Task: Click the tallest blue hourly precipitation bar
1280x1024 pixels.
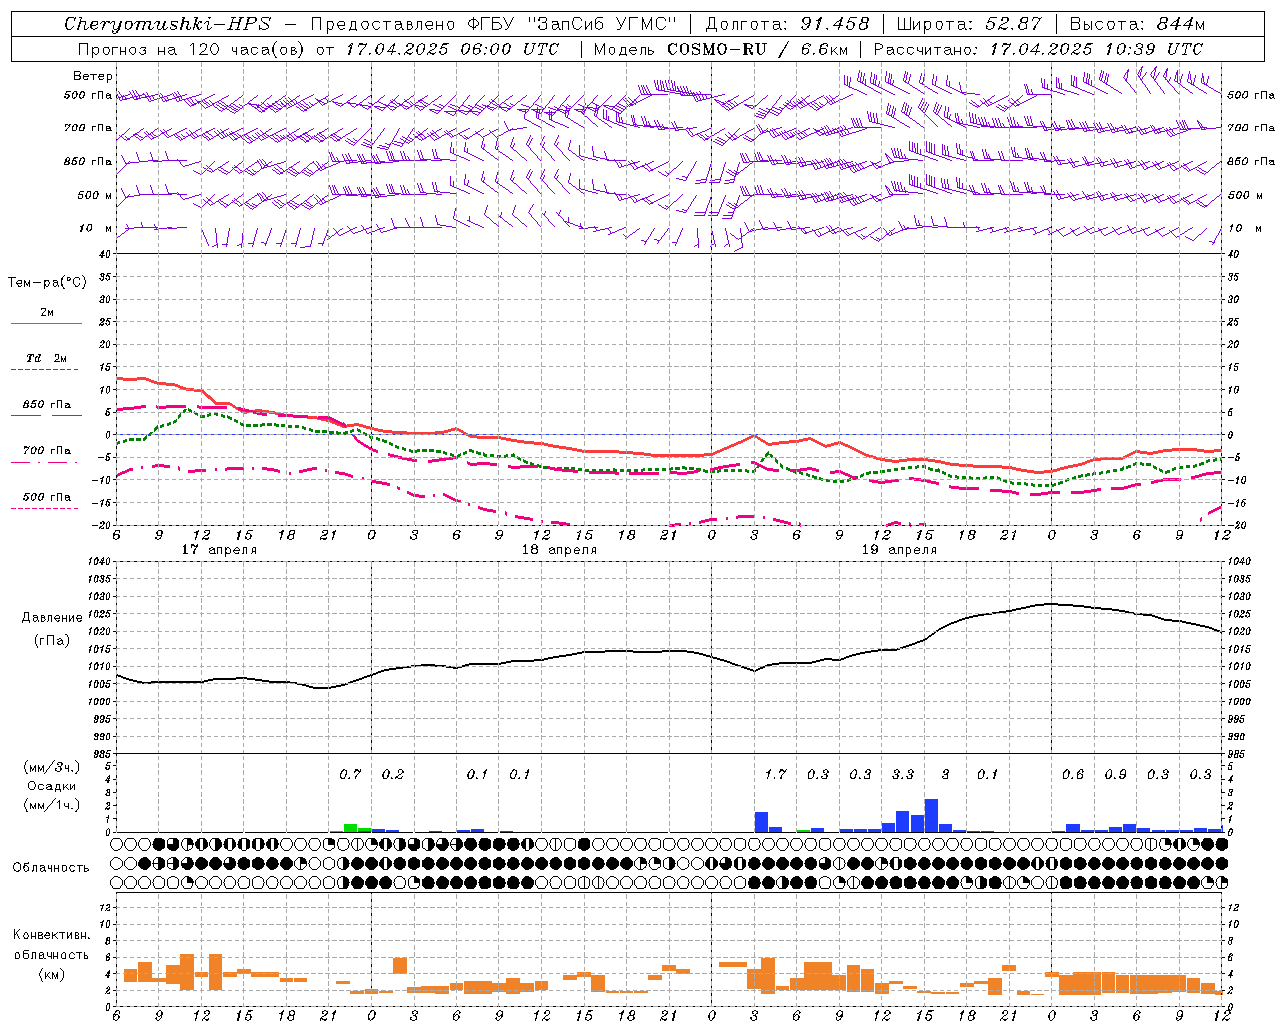Action: 931,816
